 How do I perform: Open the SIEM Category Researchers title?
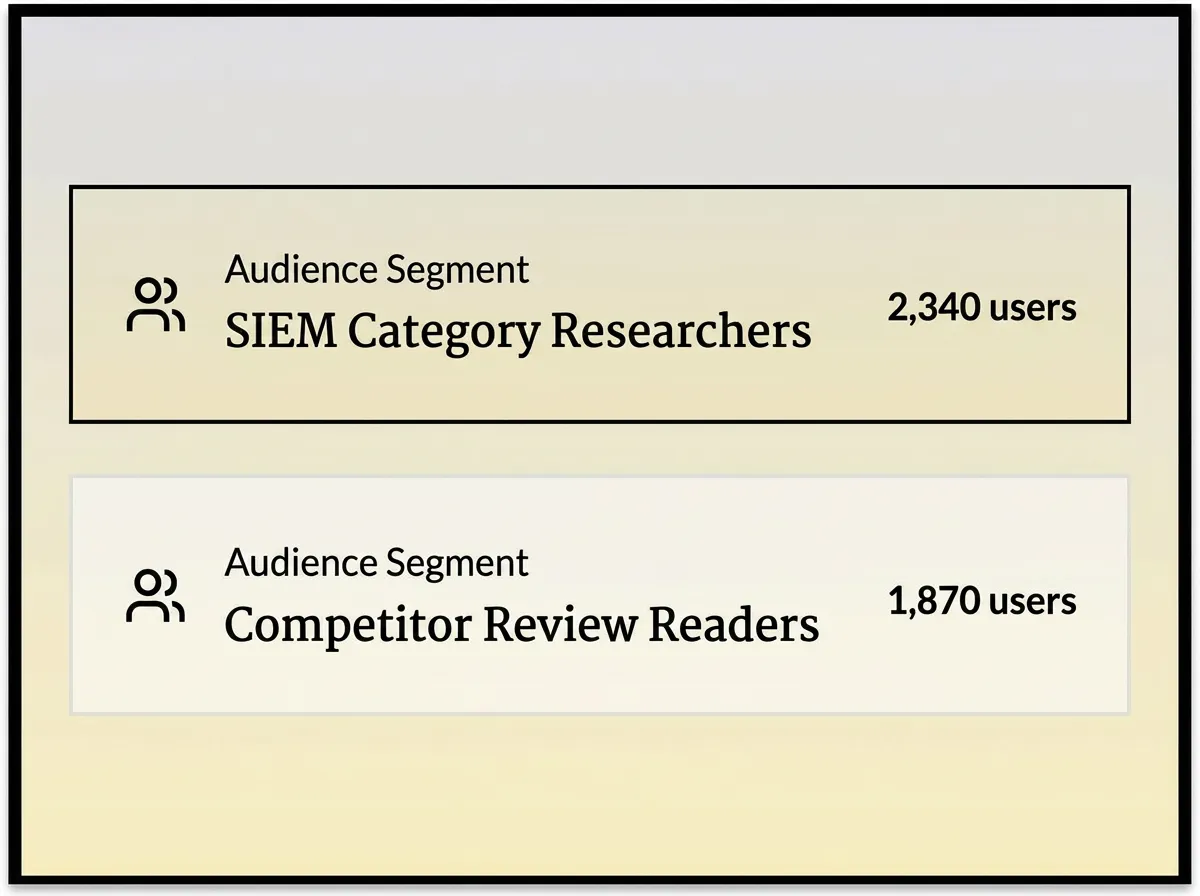pos(518,333)
